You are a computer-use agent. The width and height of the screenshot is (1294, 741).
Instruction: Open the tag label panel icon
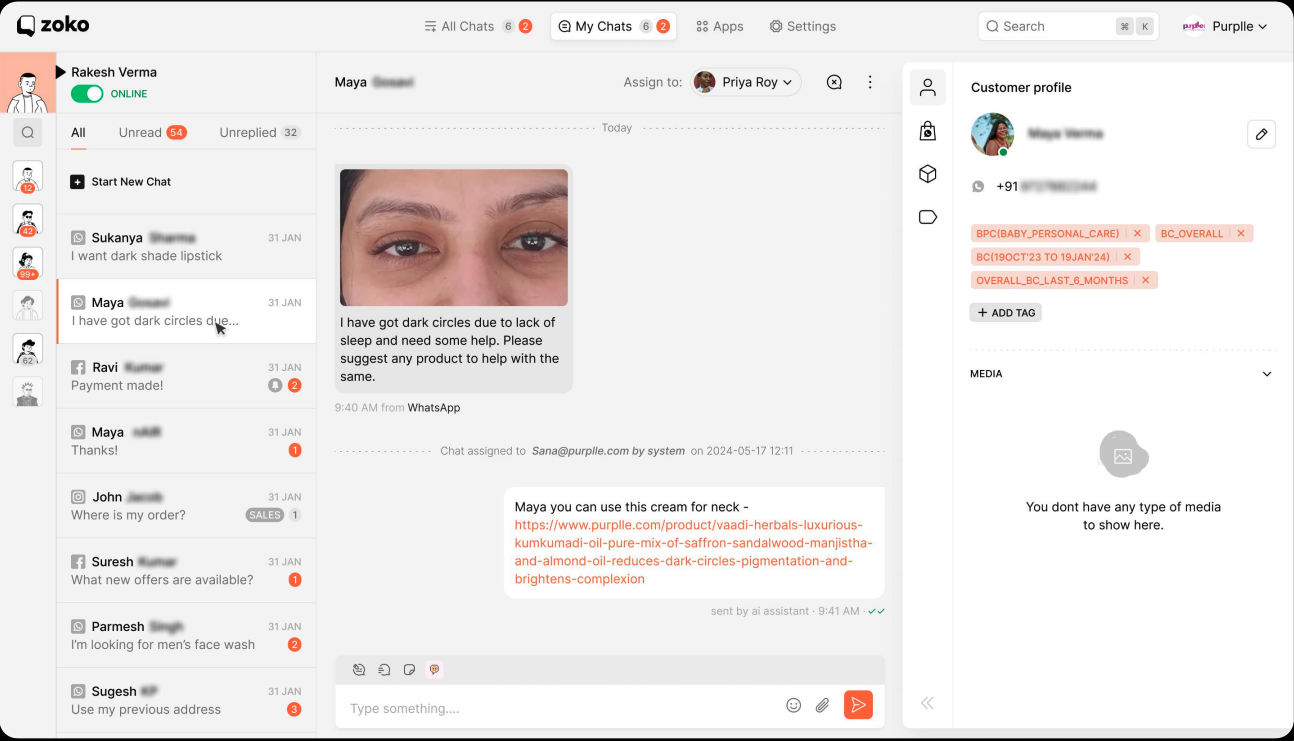[x=928, y=217]
